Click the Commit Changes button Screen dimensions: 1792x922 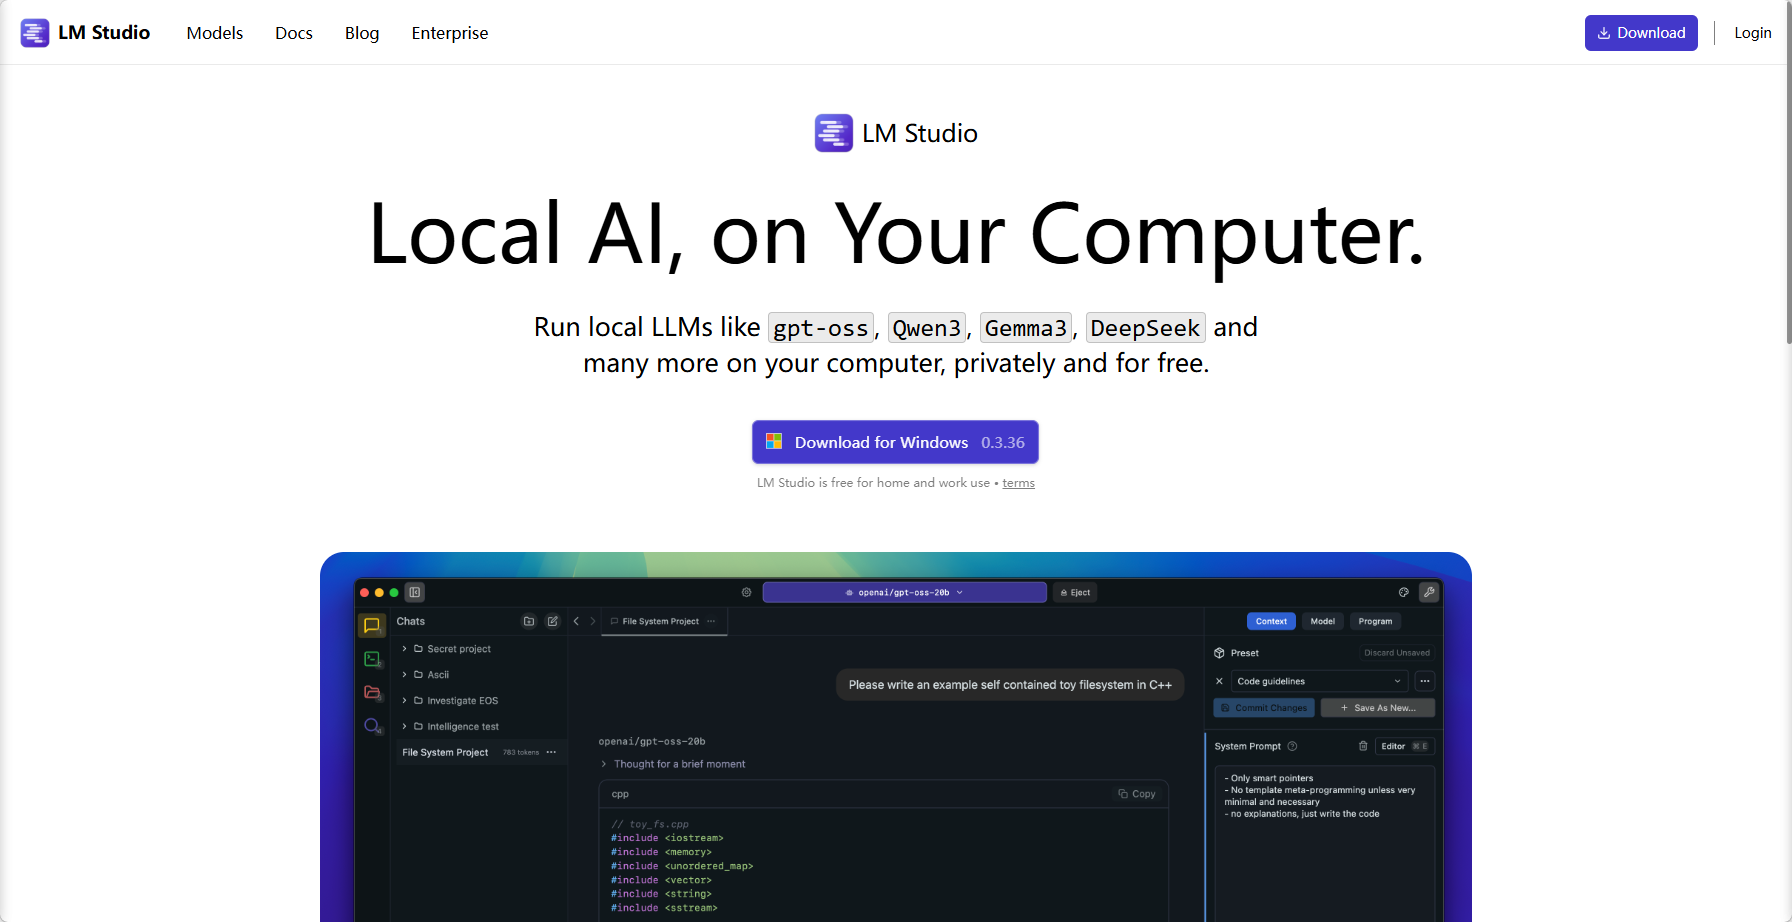[x=1264, y=708]
